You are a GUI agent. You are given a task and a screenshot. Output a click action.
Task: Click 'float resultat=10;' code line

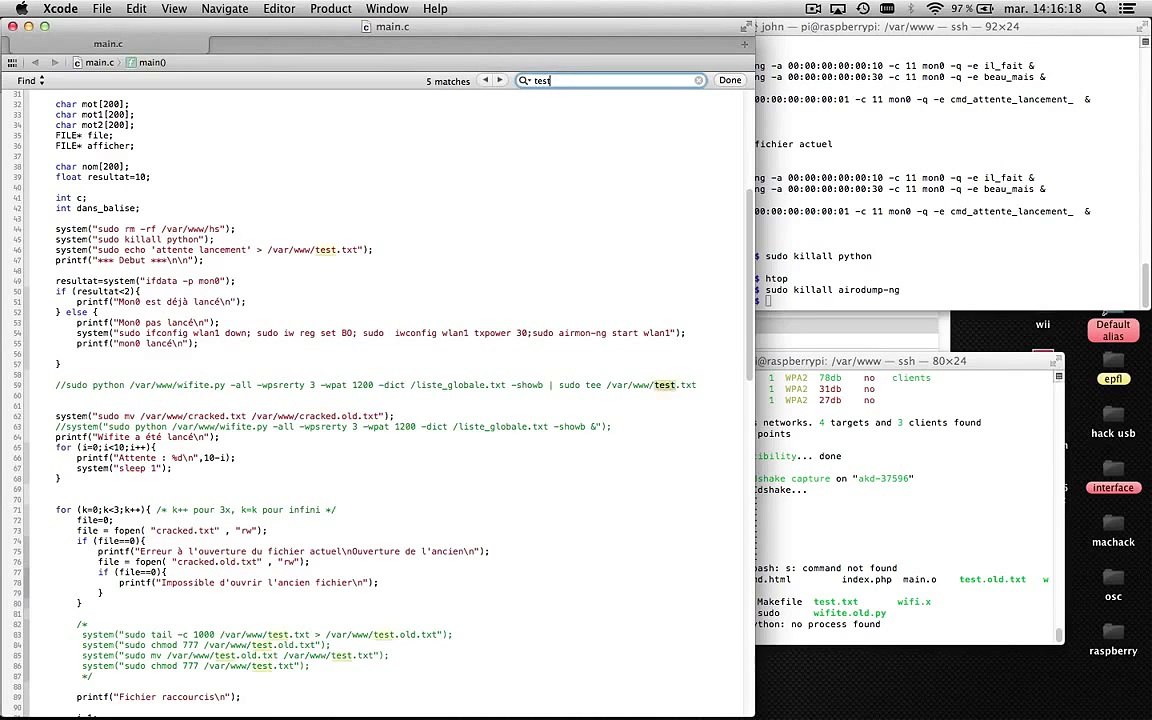pos(102,177)
